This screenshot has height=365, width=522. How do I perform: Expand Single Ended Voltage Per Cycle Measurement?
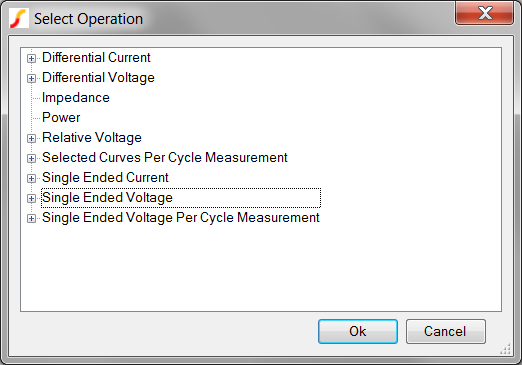31,219
